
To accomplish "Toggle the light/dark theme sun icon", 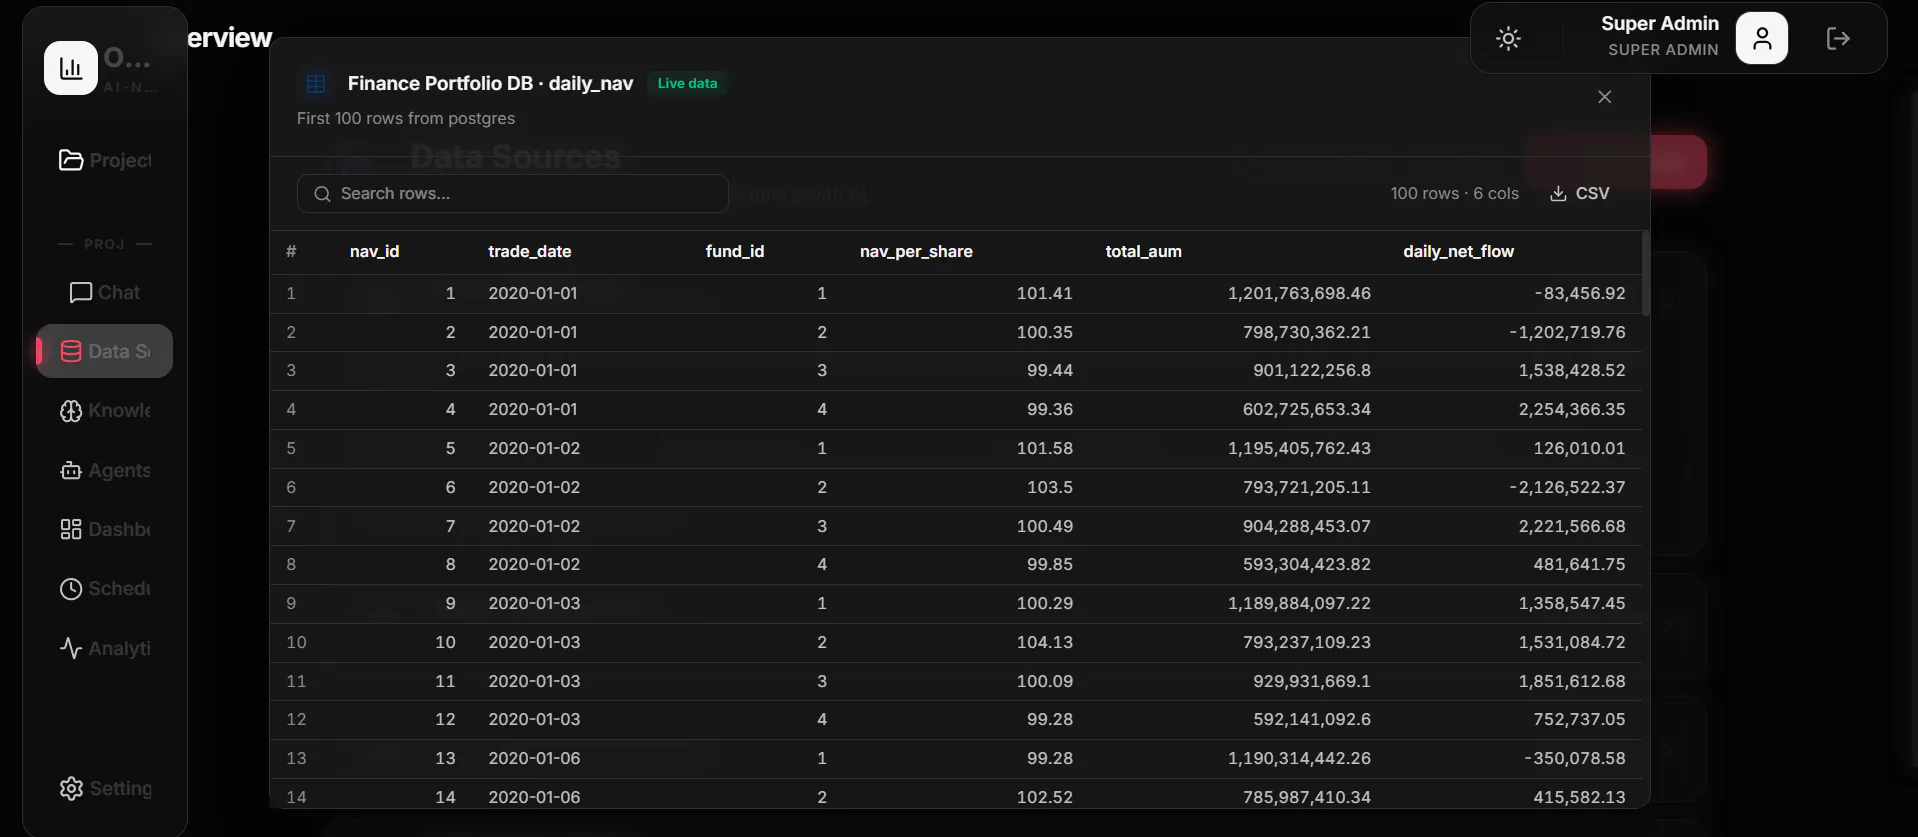I will pos(1508,39).
